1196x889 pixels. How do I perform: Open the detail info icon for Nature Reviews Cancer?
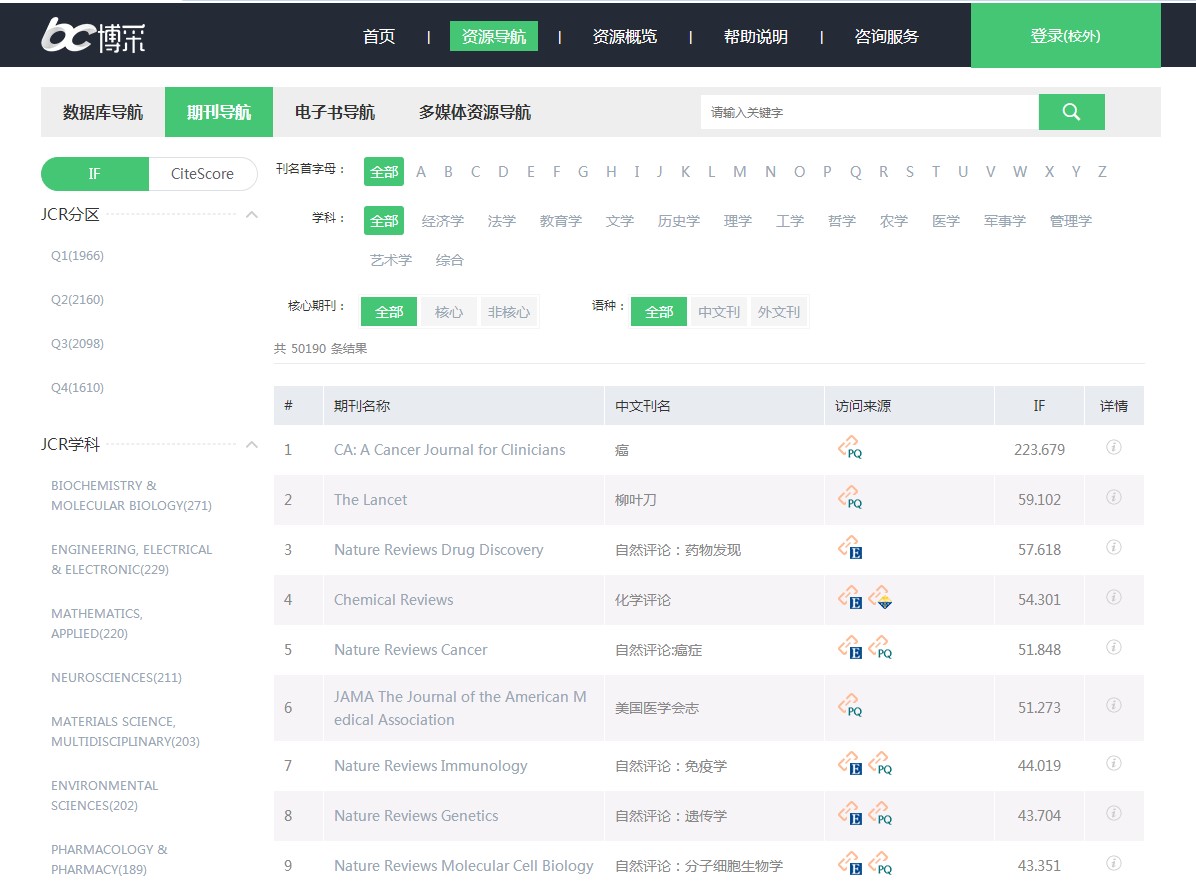coord(1113,648)
